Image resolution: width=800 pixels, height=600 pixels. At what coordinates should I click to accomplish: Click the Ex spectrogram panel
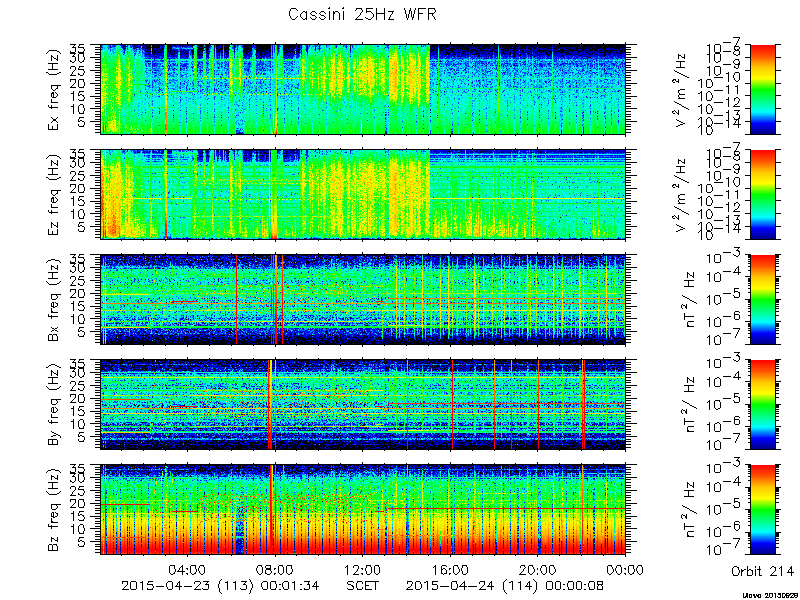click(x=363, y=89)
